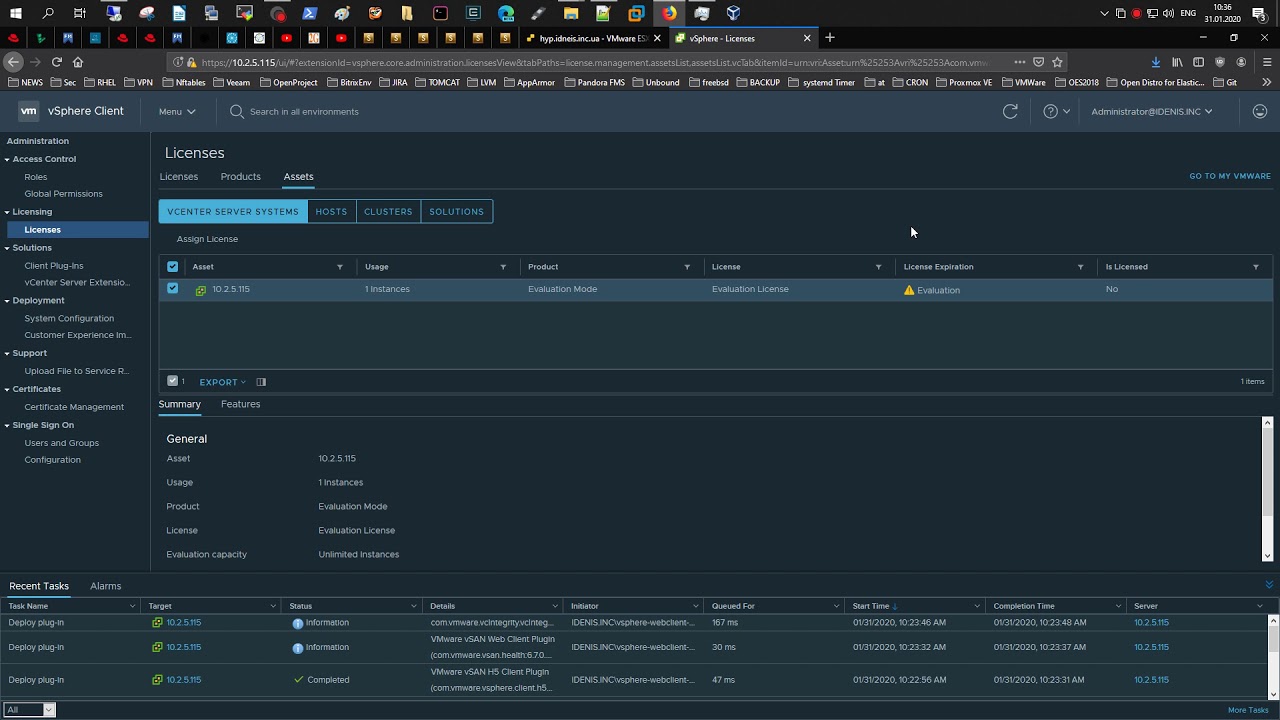This screenshot has width=1280, height=720.
Task: Bookmark this page with the star
Action: coord(1057,62)
